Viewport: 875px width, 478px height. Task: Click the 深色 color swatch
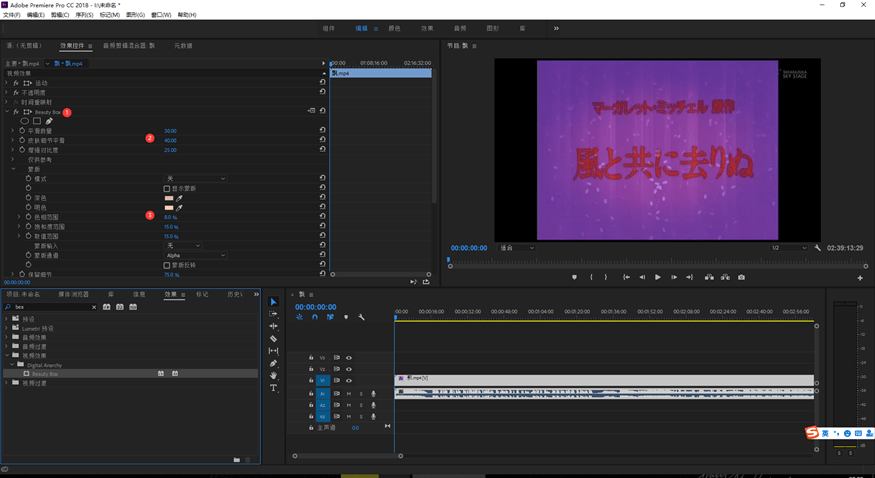click(x=169, y=198)
